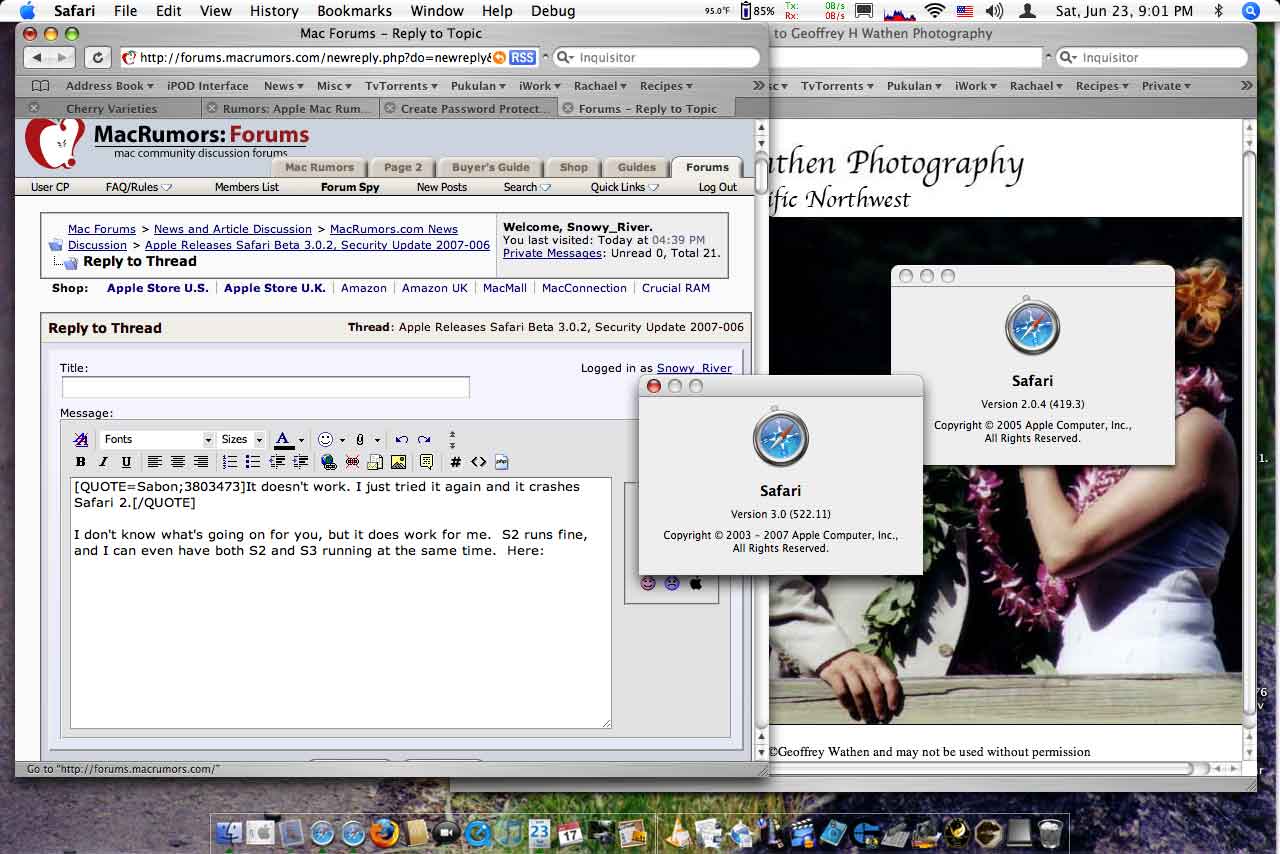Insert the Apple logo smilie
Image resolution: width=1280 pixels, height=854 pixels.
coord(696,583)
